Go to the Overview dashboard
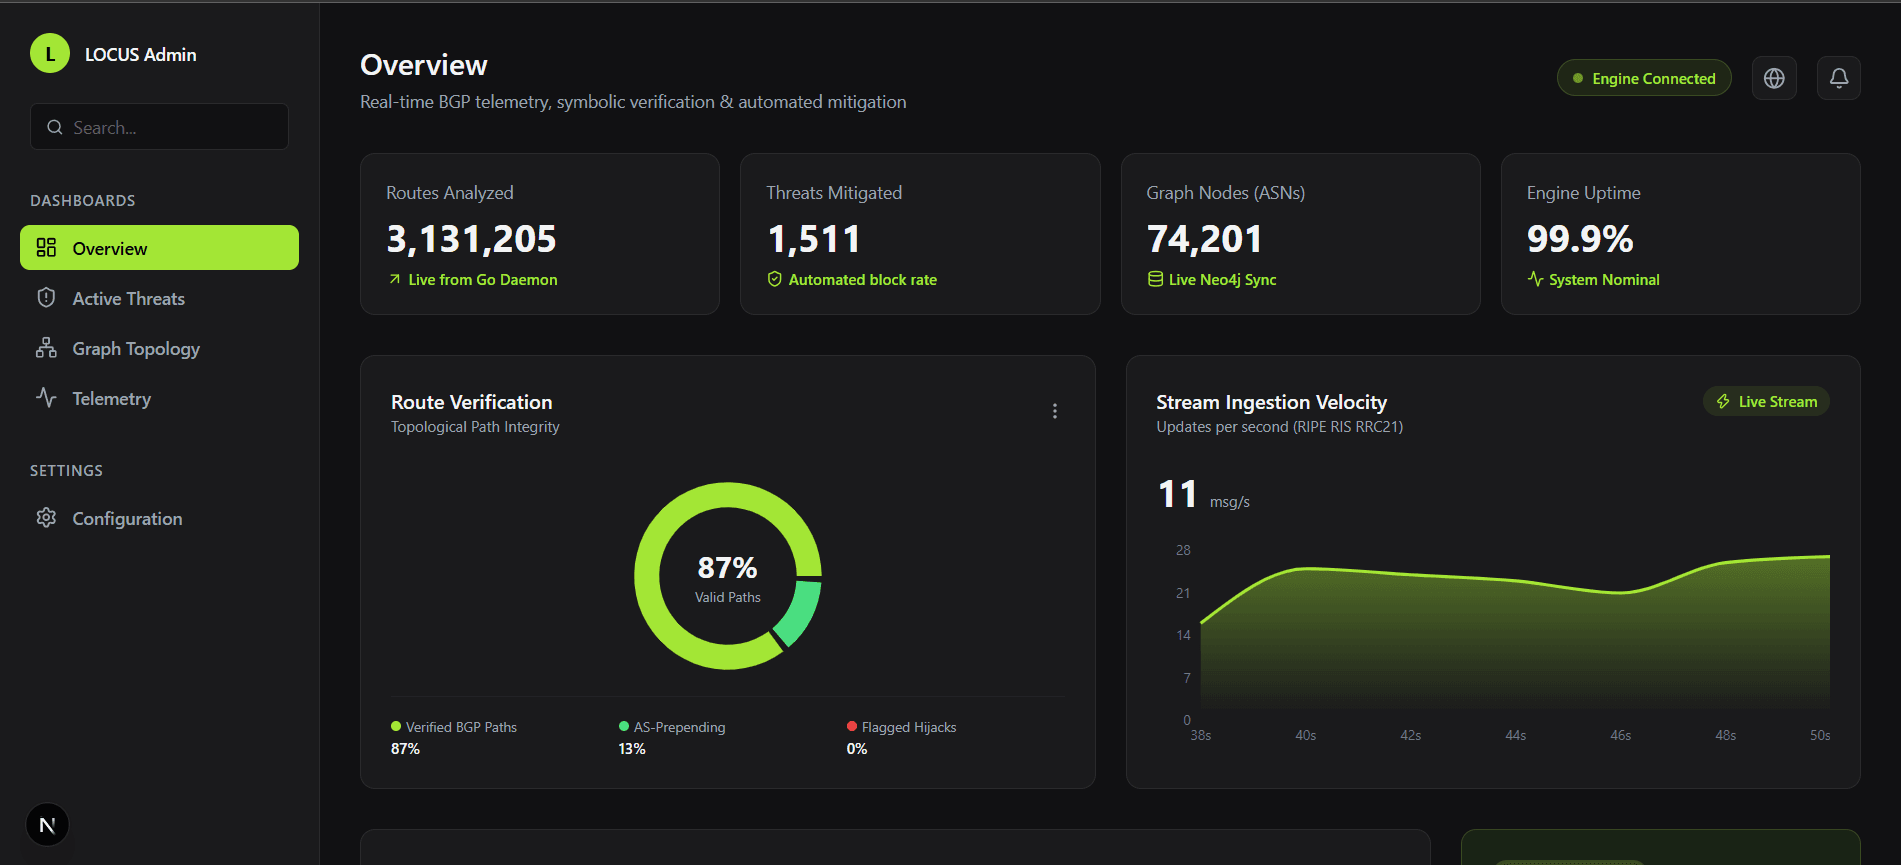Image resolution: width=1901 pixels, height=865 pixels. point(159,247)
